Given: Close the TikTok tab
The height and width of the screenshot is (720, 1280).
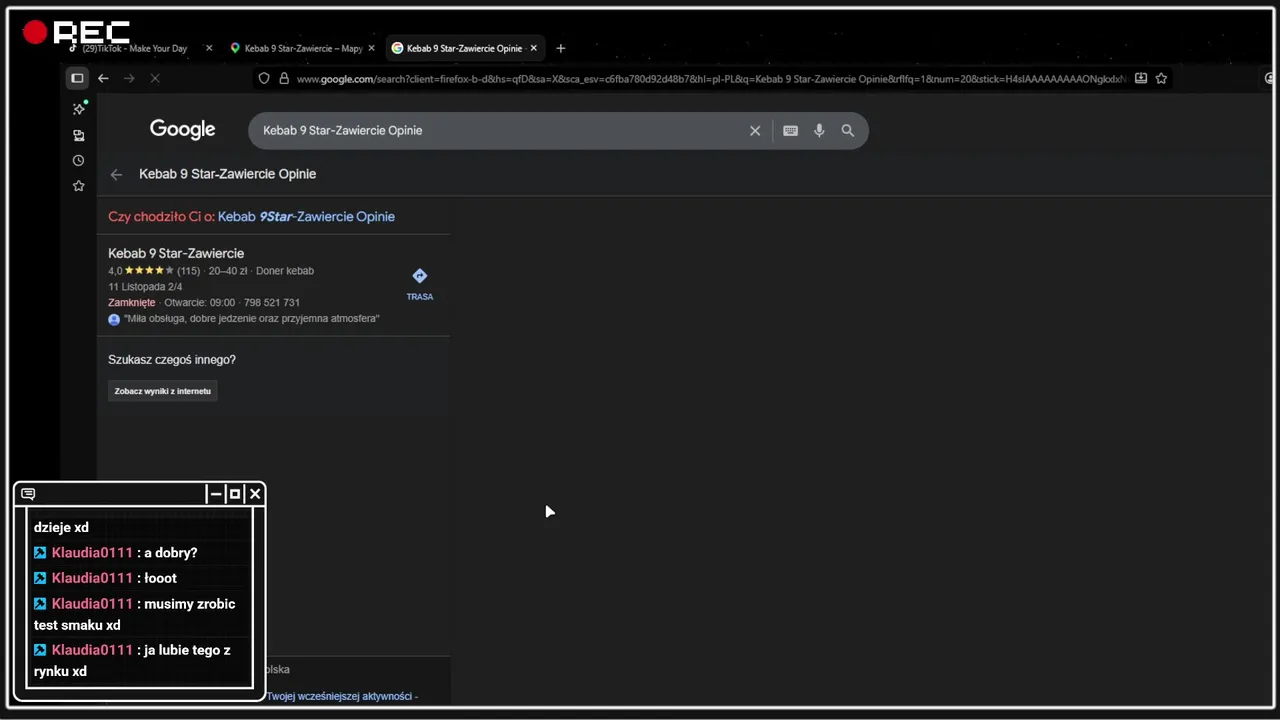Looking at the screenshot, I should coord(209,48).
